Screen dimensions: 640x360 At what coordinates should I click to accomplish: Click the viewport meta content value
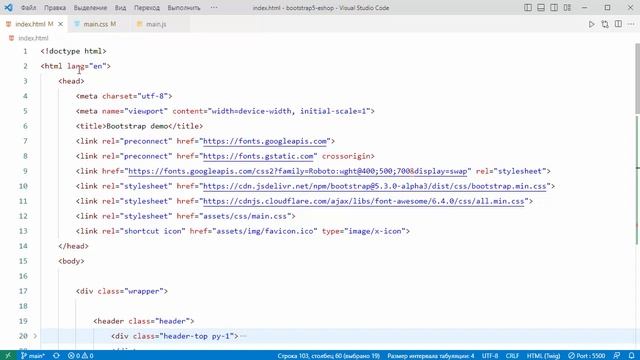291,111
